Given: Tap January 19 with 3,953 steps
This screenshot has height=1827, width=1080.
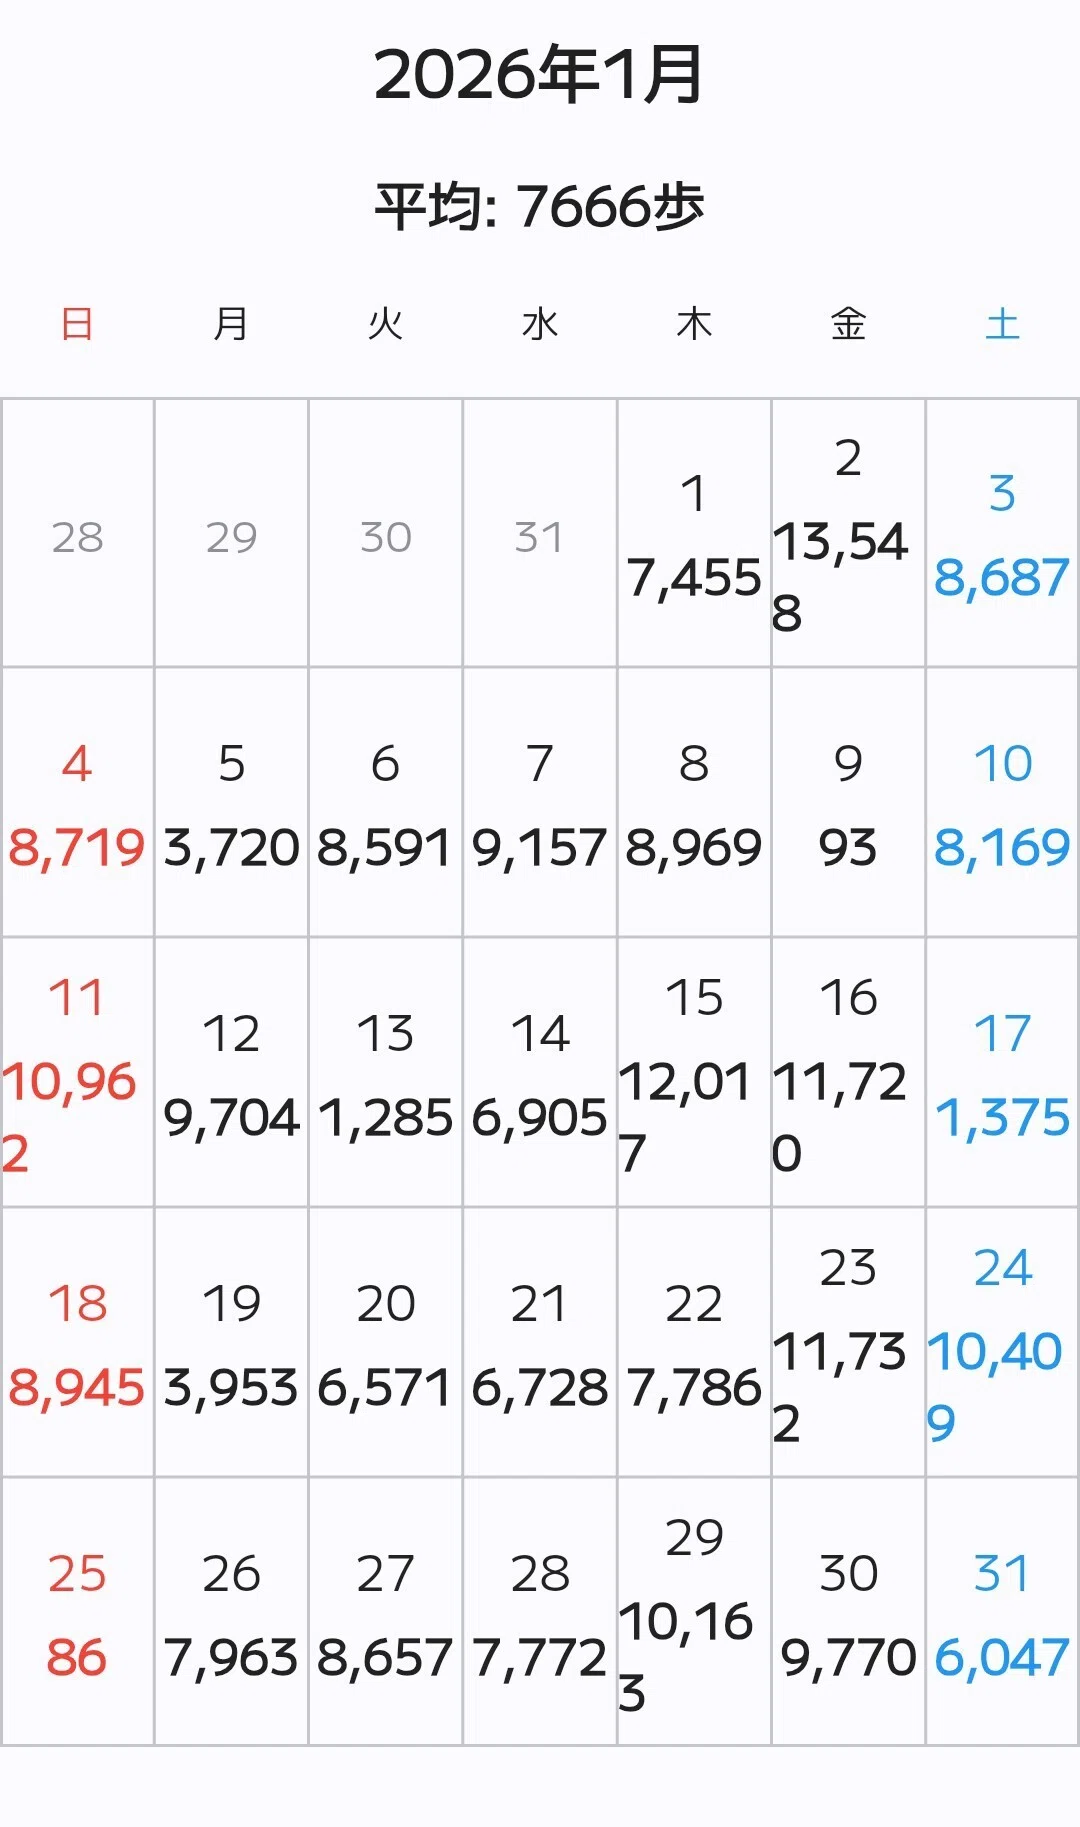Looking at the screenshot, I should click(x=231, y=1343).
